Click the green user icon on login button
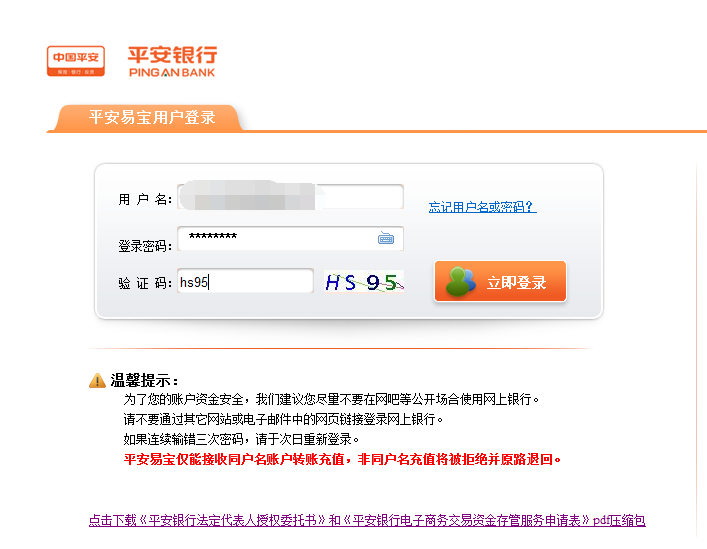Screen dimensions: 707x549 point(460,281)
